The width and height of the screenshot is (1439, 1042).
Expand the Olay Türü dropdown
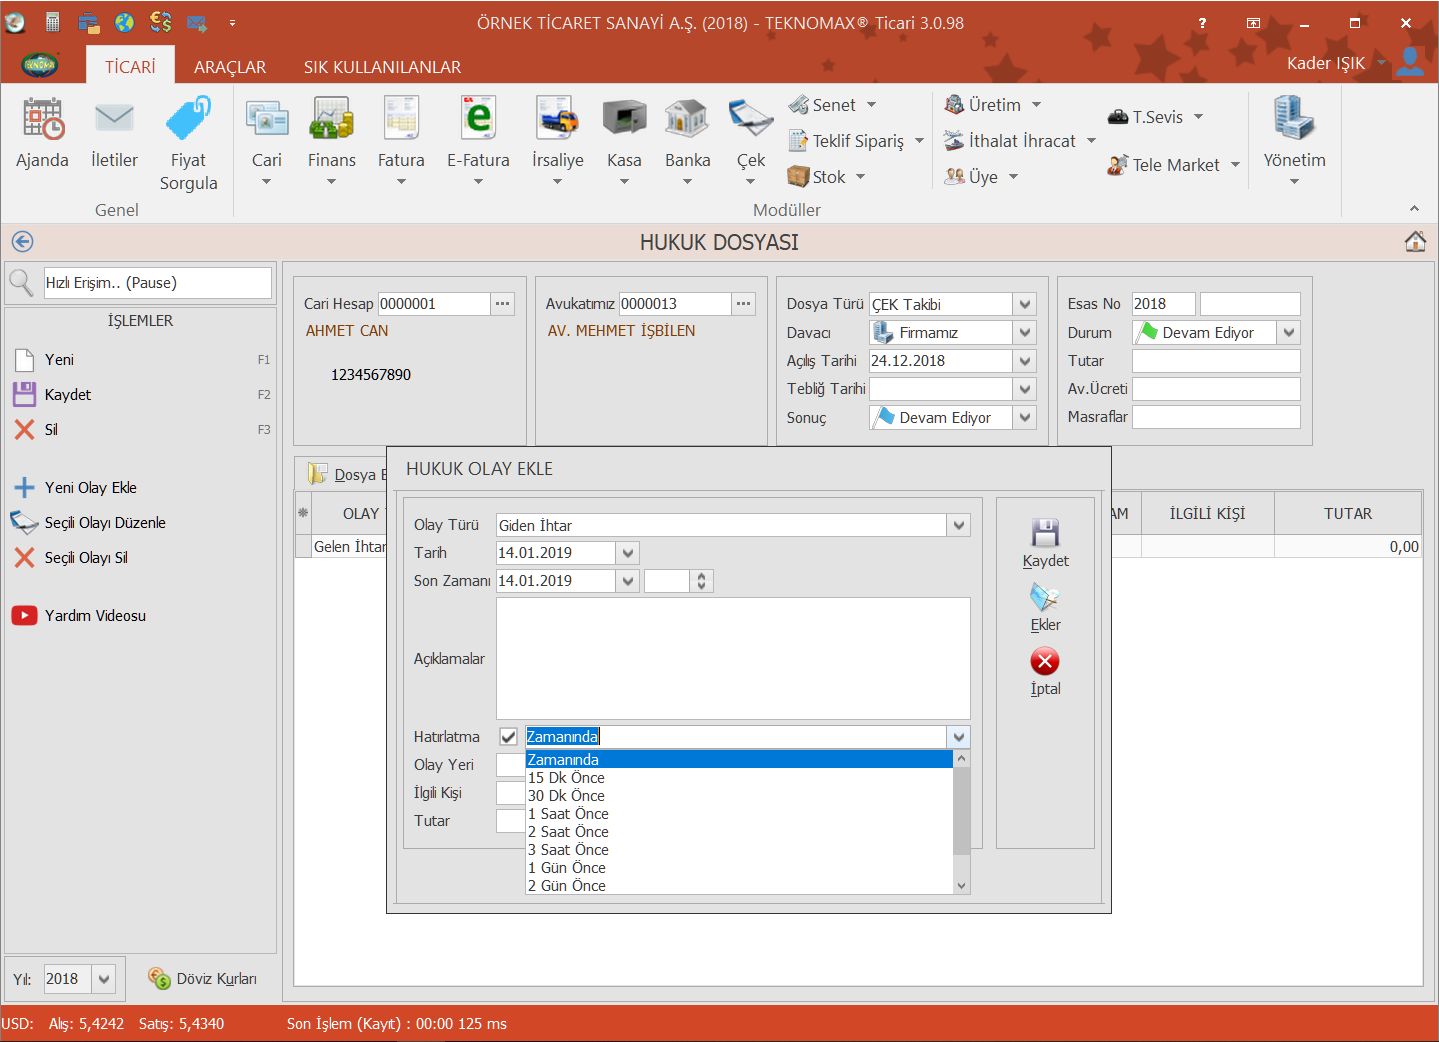coord(959,525)
